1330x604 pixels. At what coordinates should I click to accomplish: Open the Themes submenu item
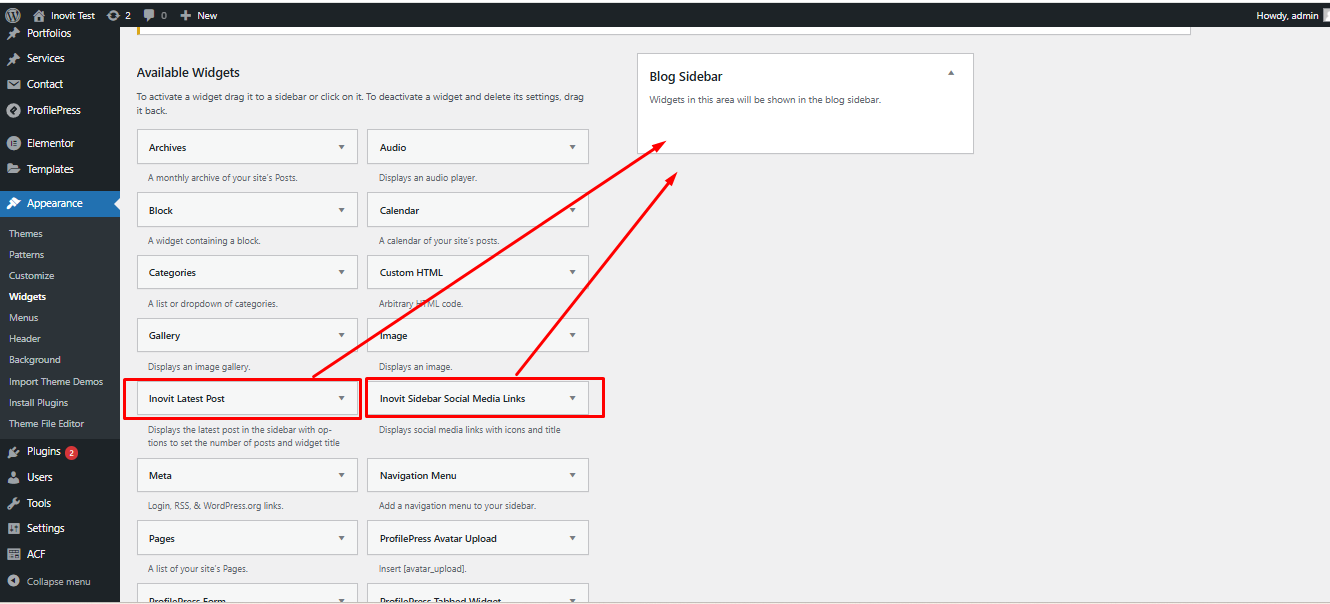[26, 233]
